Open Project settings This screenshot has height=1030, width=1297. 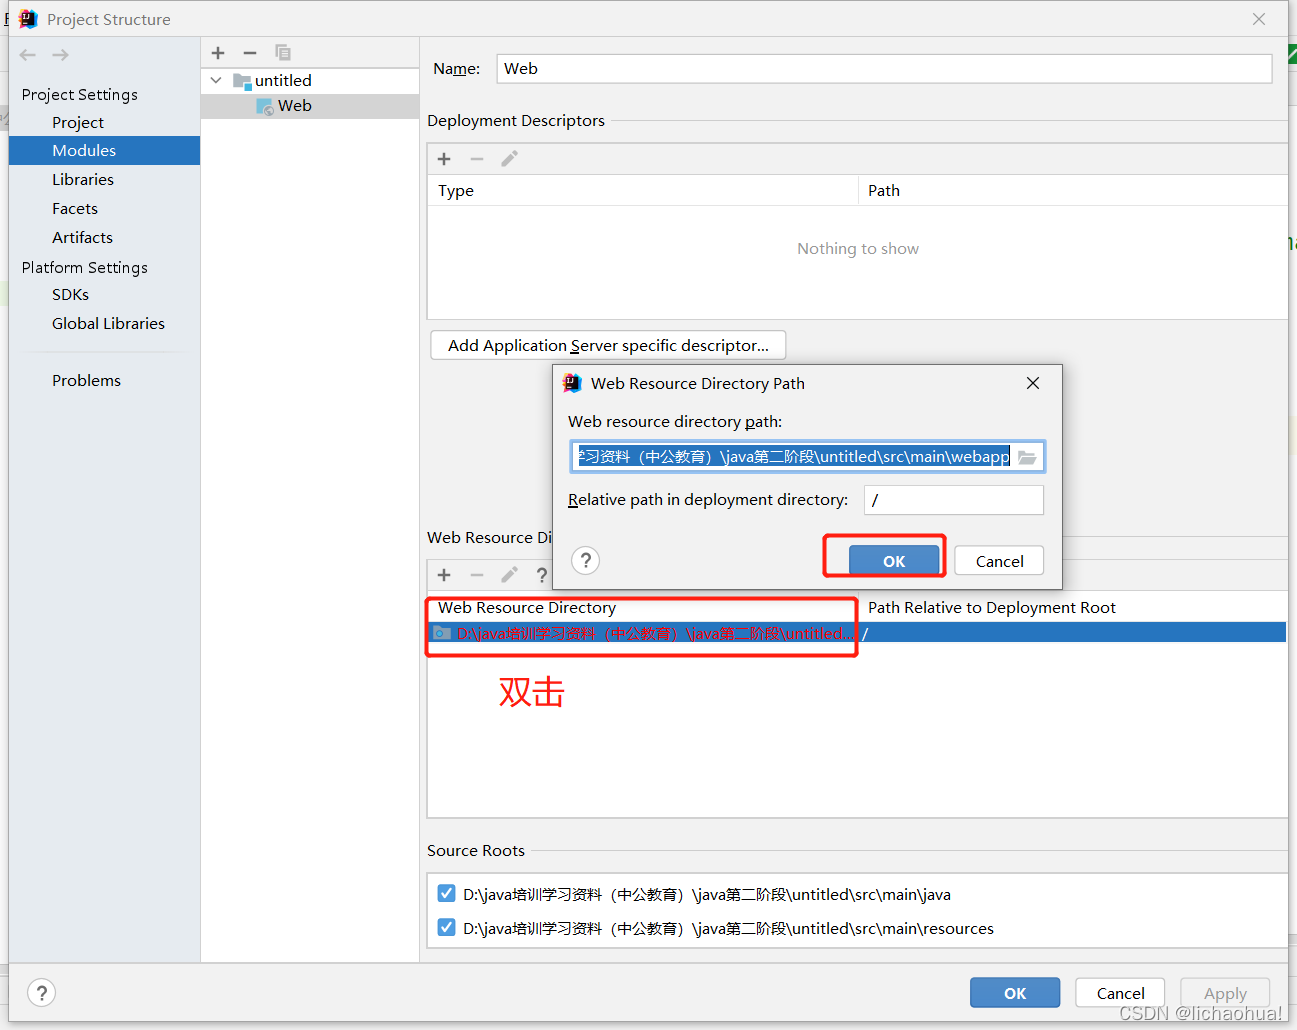78,122
